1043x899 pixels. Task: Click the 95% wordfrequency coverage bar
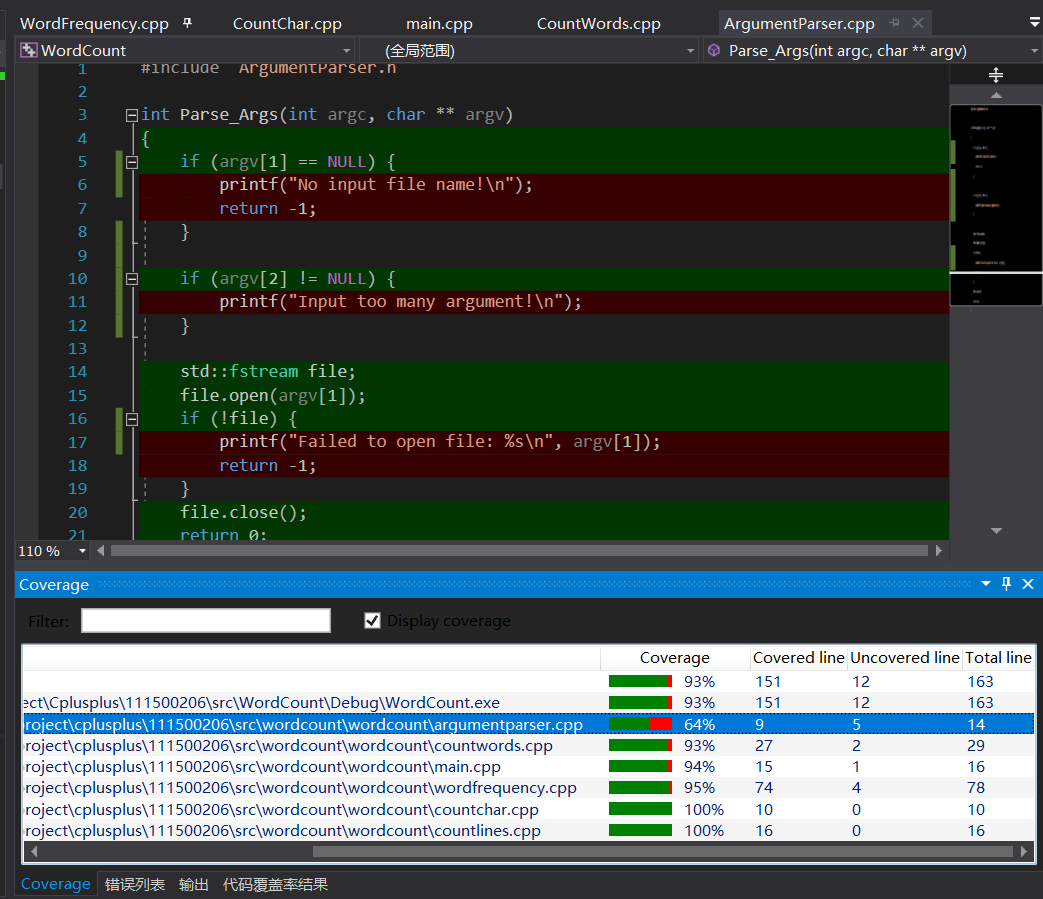point(640,788)
